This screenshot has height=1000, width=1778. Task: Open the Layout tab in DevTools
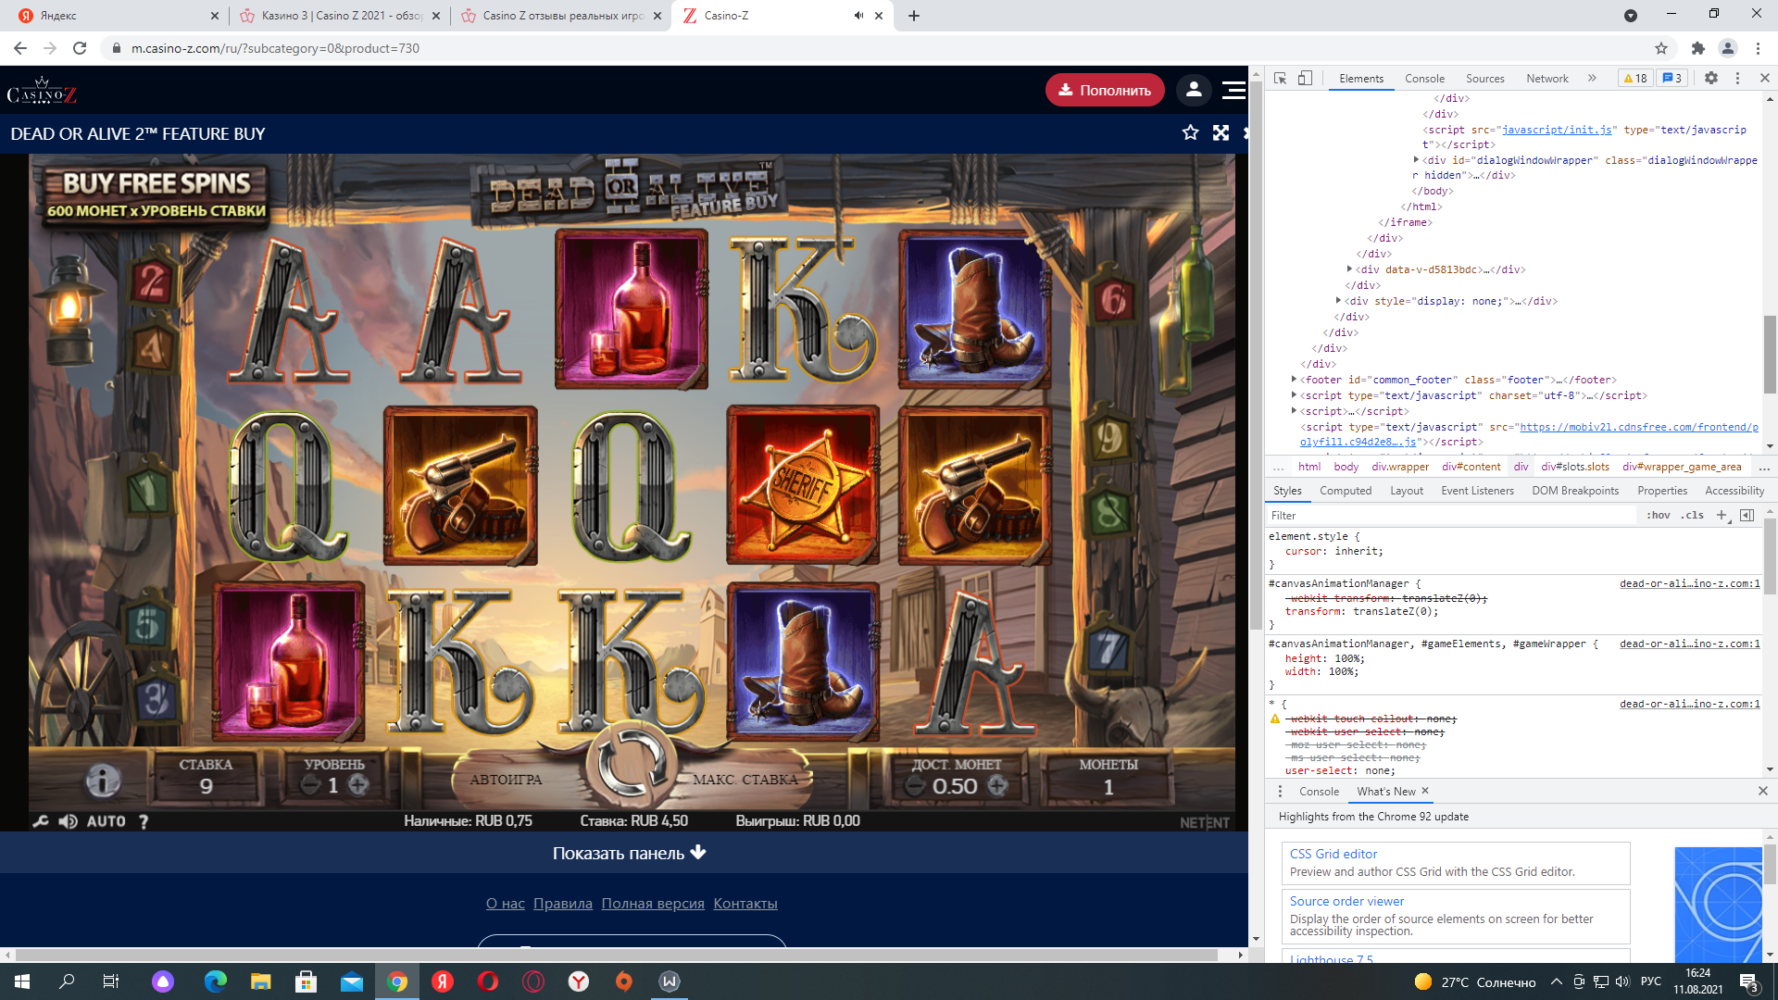tap(1406, 491)
